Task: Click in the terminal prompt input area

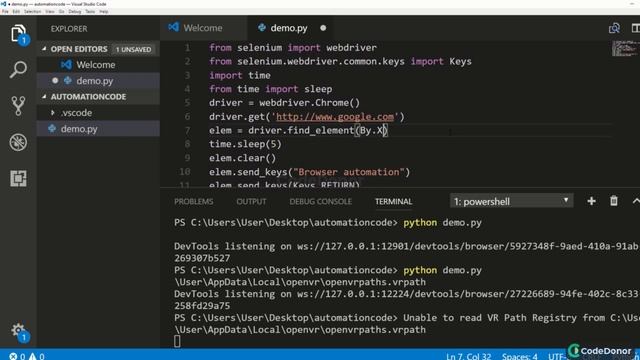Action: [x=177, y=341]
